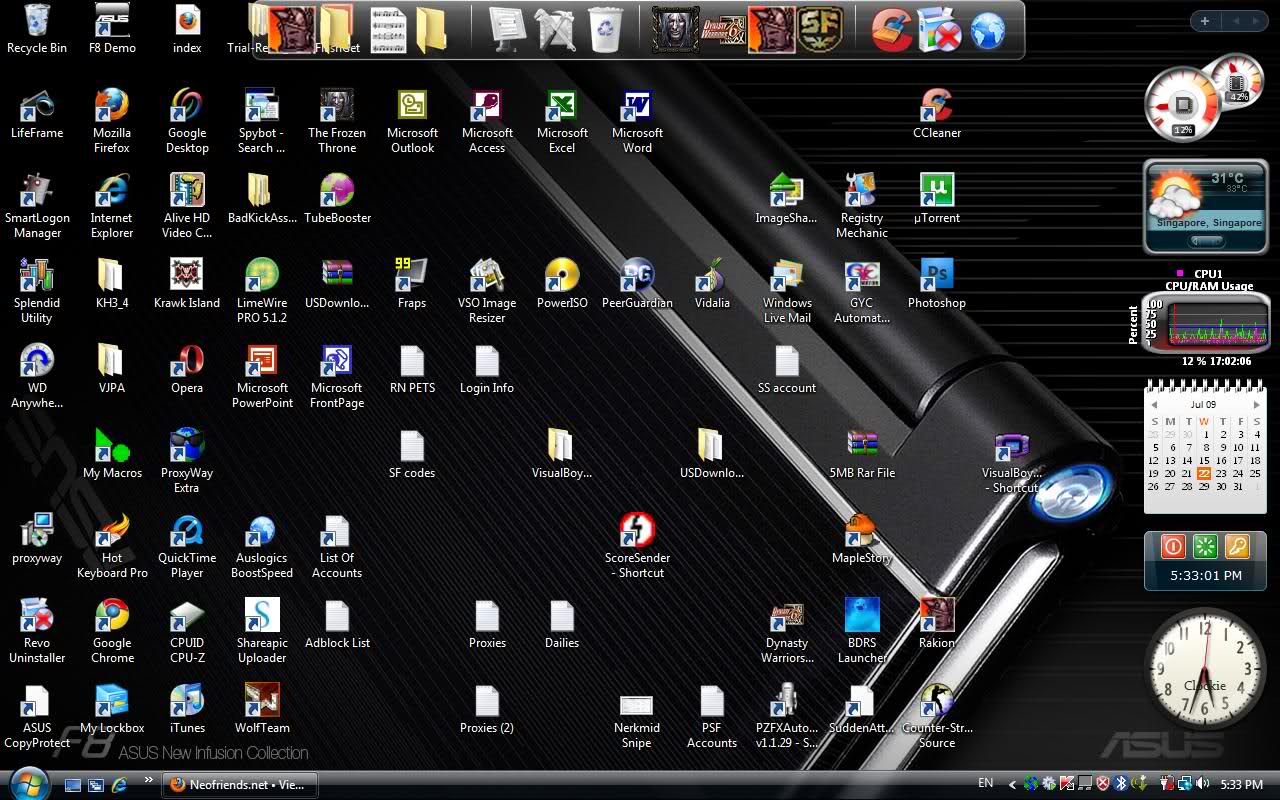Click the analog Clockie clock gadget
Viewport: 1280px width, 800px height.
click(1205, 668)
